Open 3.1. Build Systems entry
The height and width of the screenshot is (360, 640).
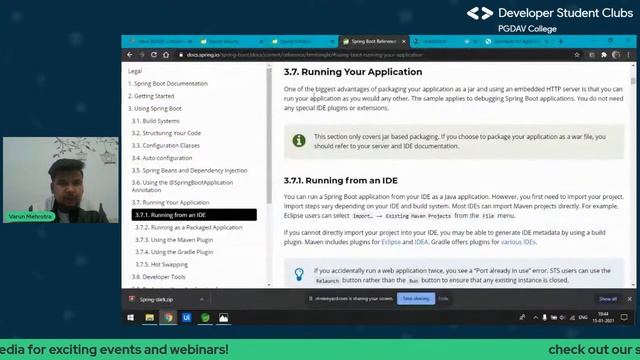[x=156, y=121]
